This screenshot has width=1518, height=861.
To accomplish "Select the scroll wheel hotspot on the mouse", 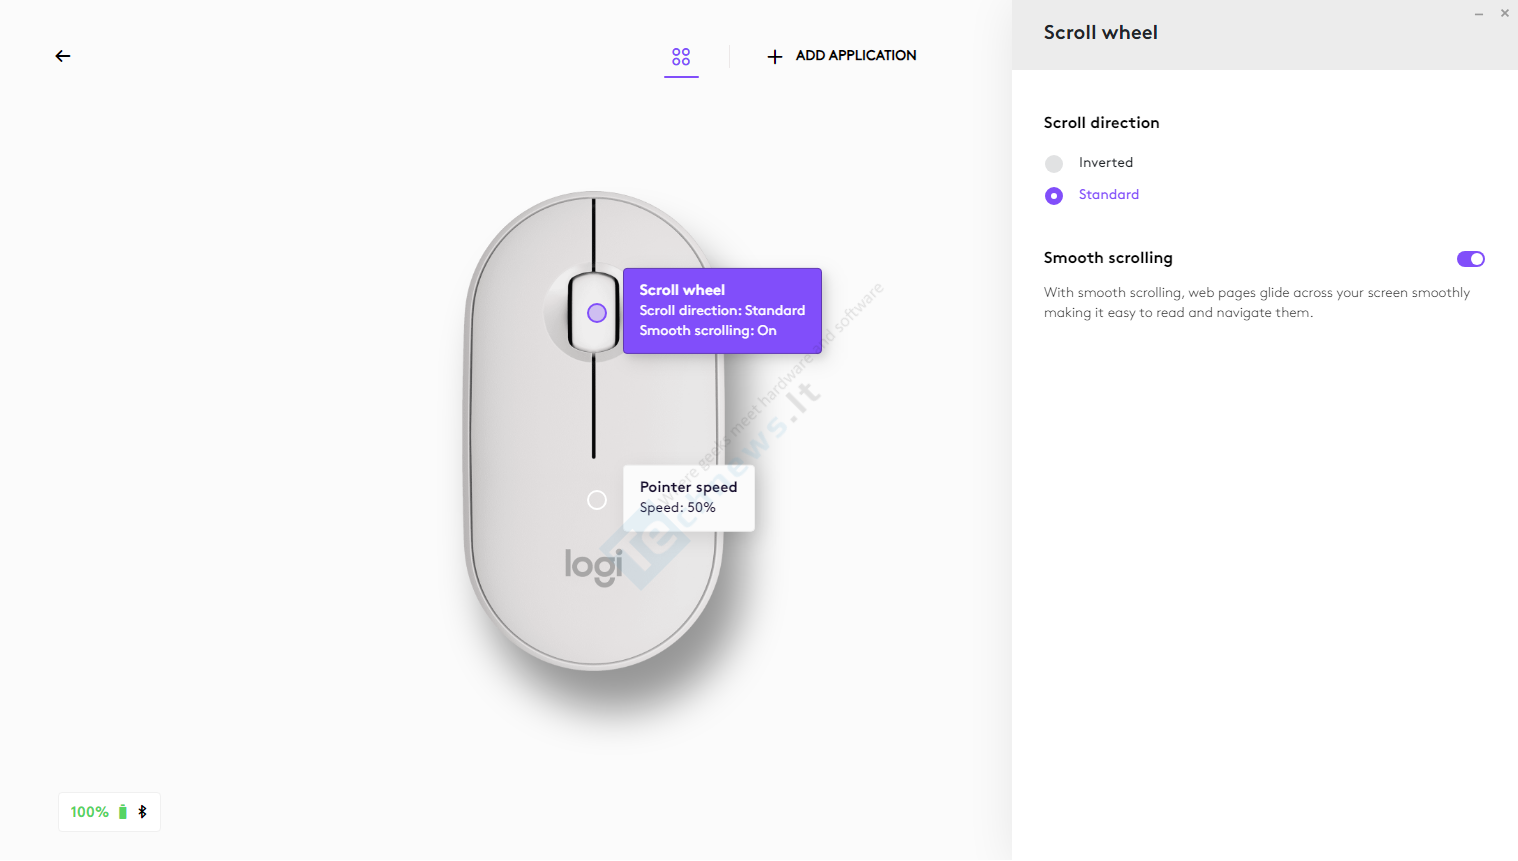I will coord(597,313).
